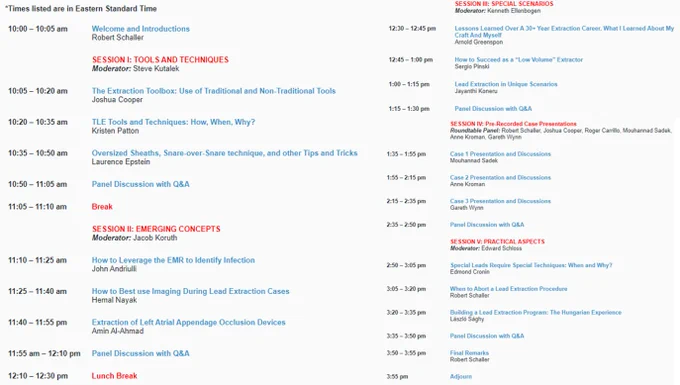The width and height of the screenshot is (680, 385).
Task: Select the Session II: Emerging Concepts heading
Action: 156,229
